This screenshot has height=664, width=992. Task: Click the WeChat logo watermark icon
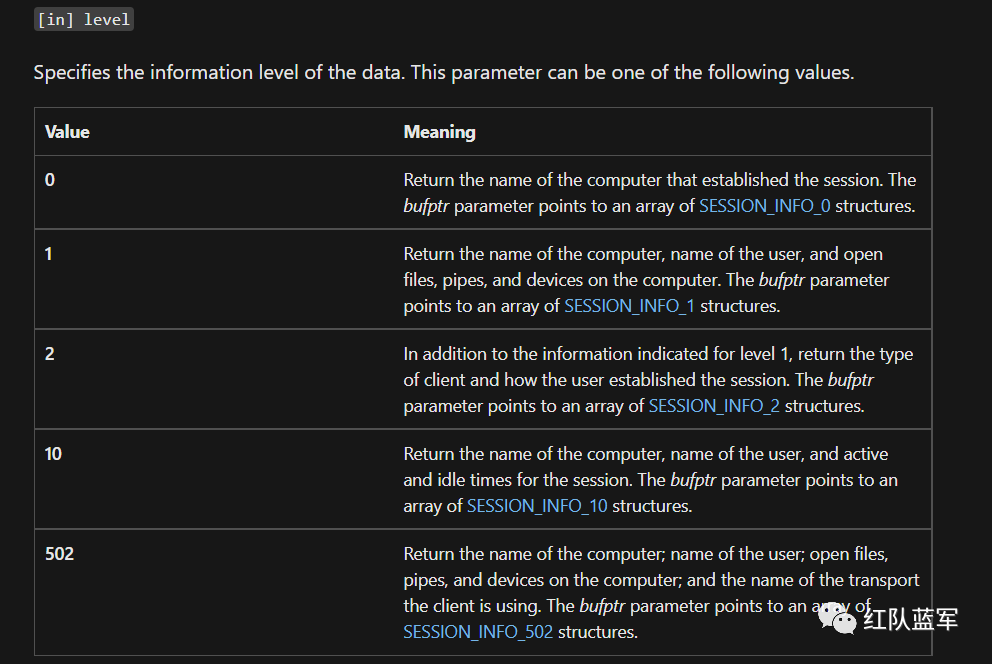836,618
